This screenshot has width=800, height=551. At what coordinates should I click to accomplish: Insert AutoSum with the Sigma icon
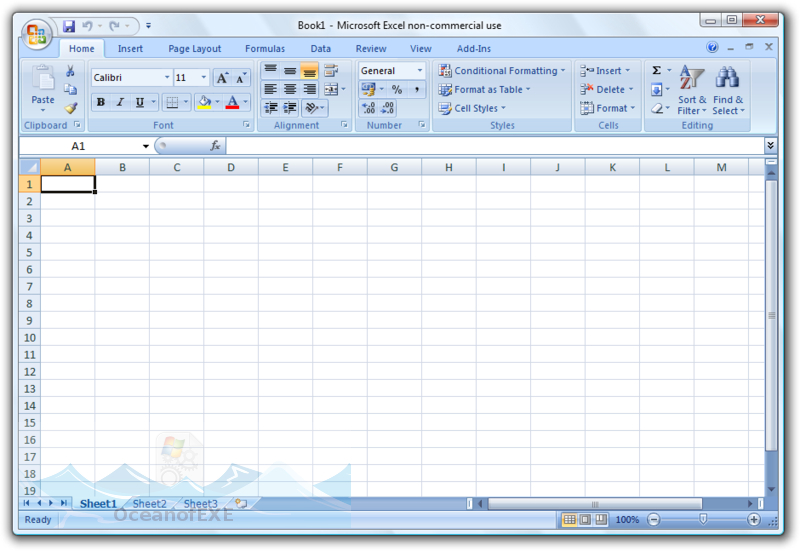tap(657, 70)
